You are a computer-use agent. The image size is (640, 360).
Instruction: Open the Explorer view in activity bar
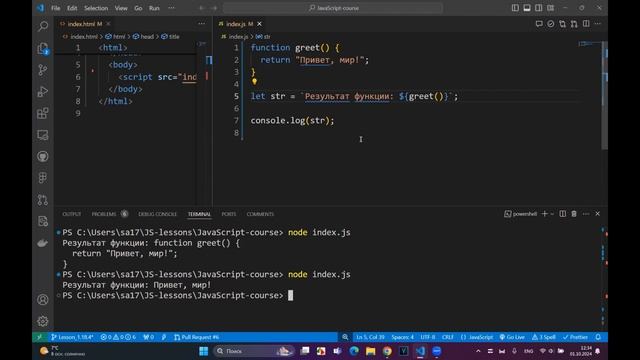click(42, 48)
